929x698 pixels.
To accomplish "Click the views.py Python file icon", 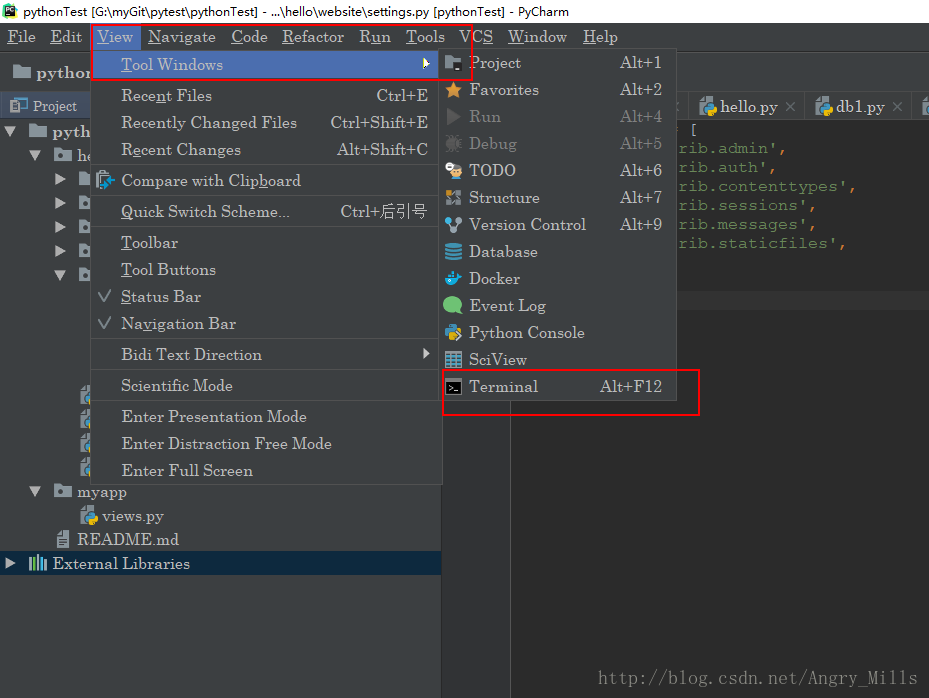I will click(x=89, y=516).
